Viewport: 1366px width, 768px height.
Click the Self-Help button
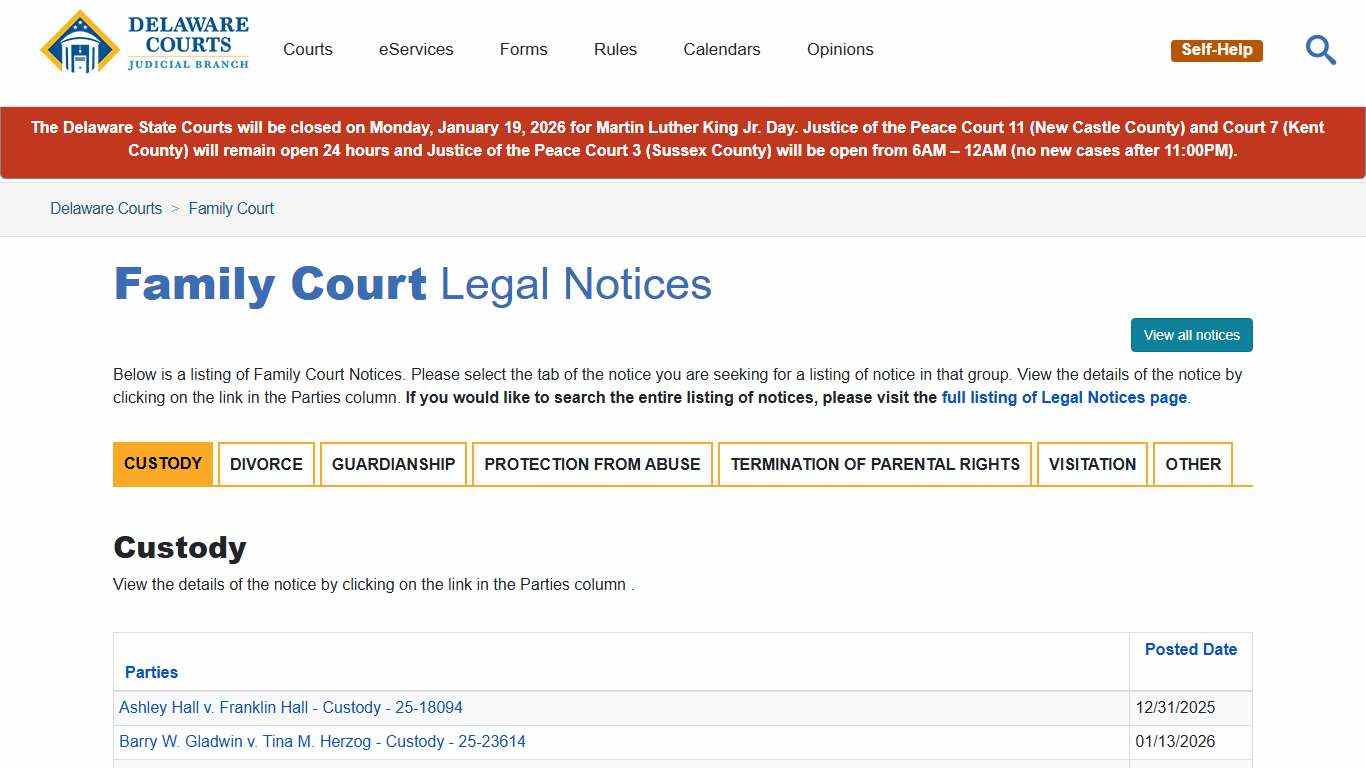pos(1216,49)
